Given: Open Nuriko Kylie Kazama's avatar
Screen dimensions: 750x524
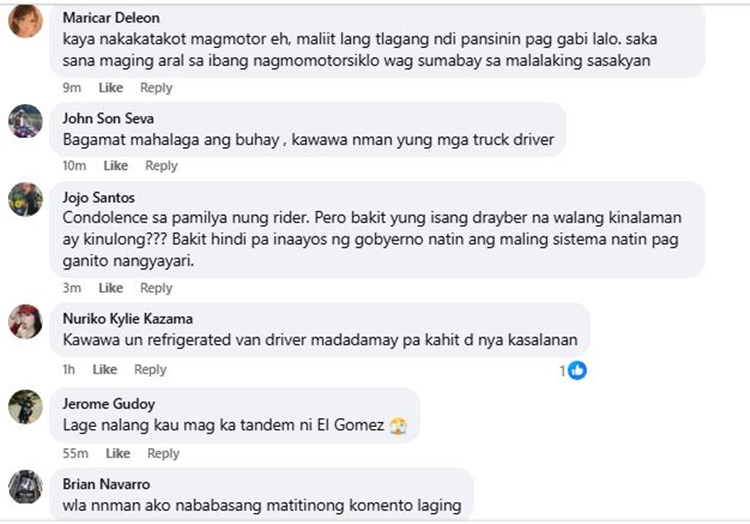Looking at the screenshot, I should tap(25, 321).
